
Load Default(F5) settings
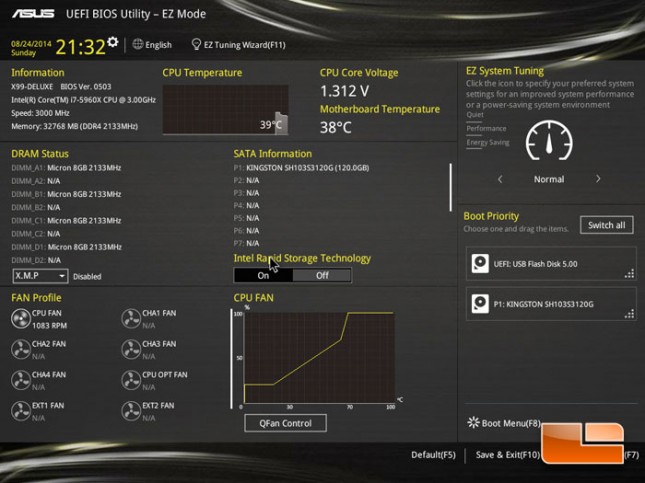click(433, 455)
